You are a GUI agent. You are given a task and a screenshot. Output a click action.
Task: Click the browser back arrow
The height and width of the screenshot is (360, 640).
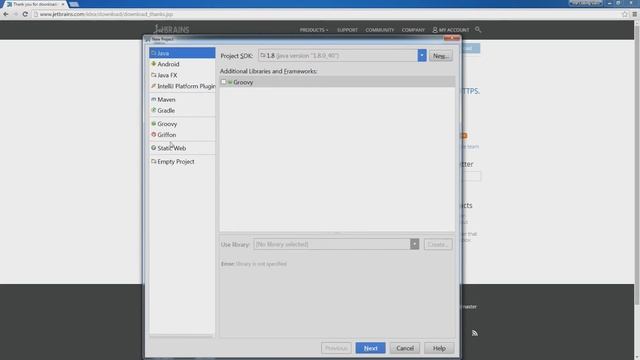pos(6,14)
